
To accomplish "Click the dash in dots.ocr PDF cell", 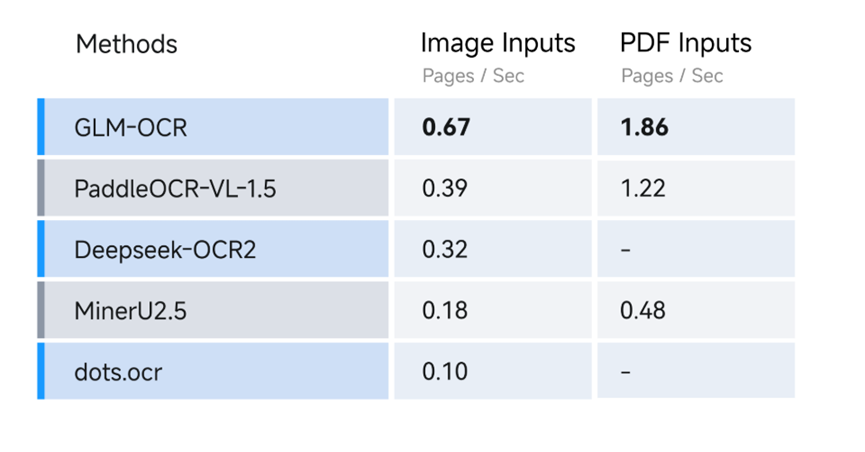I will (626, 372).
